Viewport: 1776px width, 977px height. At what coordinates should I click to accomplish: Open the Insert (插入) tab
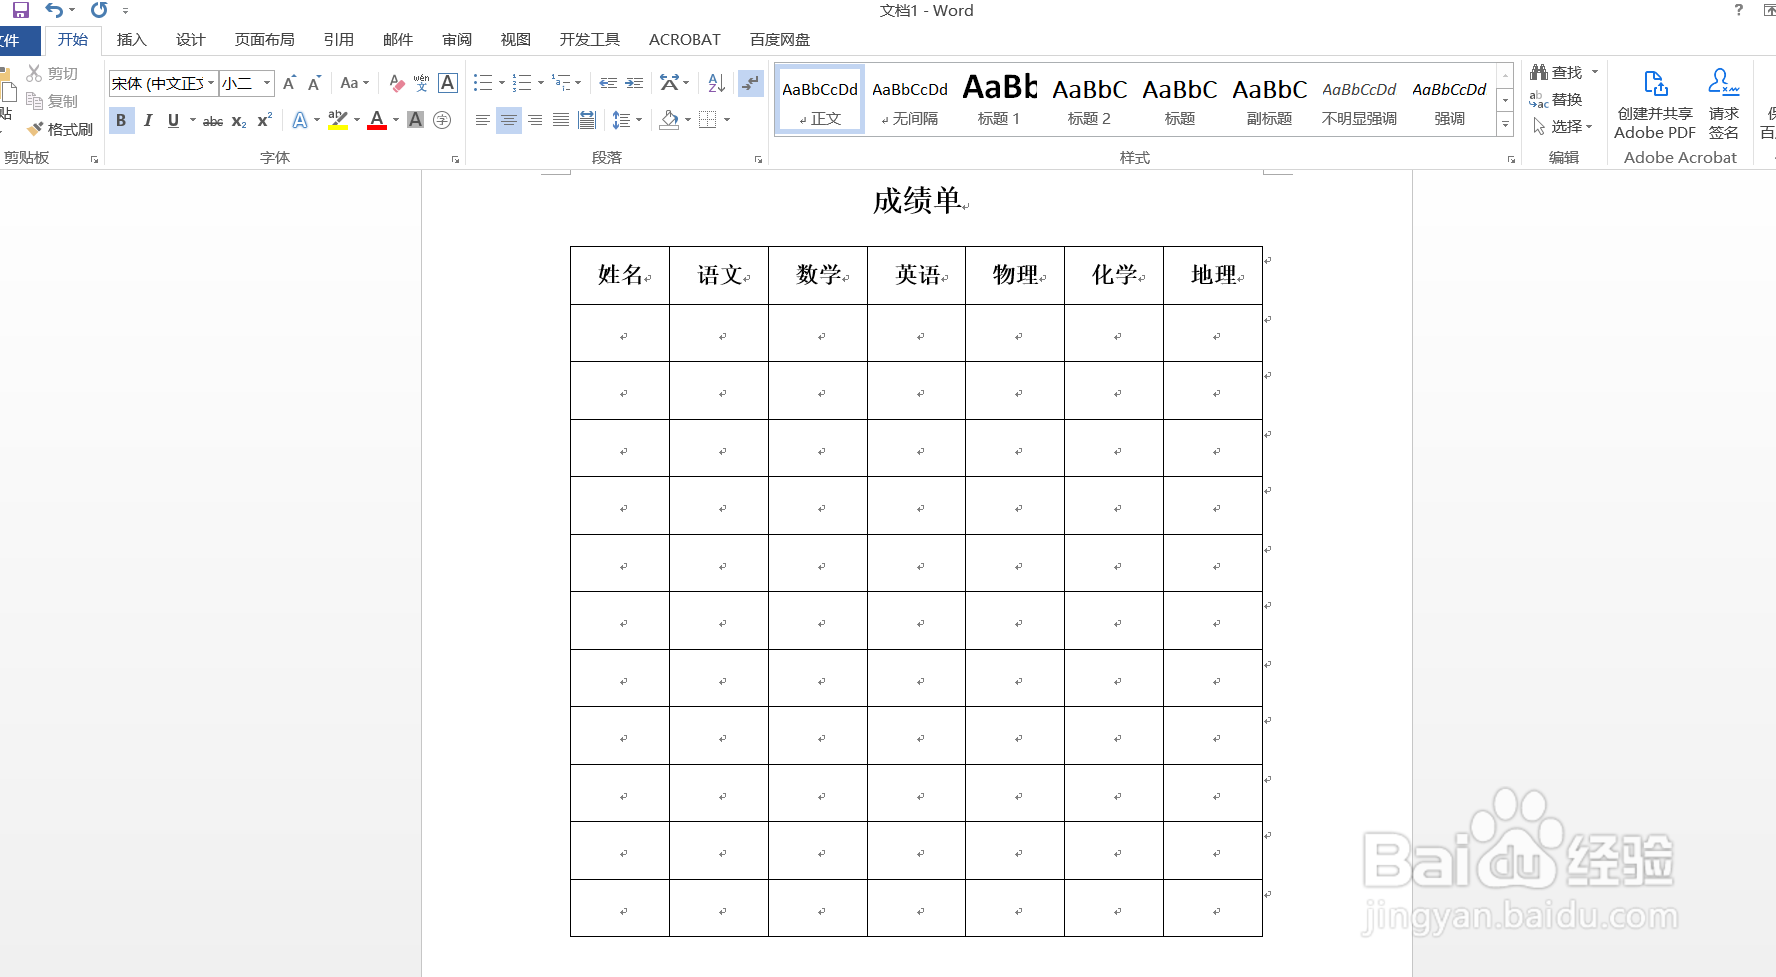(x=131, y=40)
